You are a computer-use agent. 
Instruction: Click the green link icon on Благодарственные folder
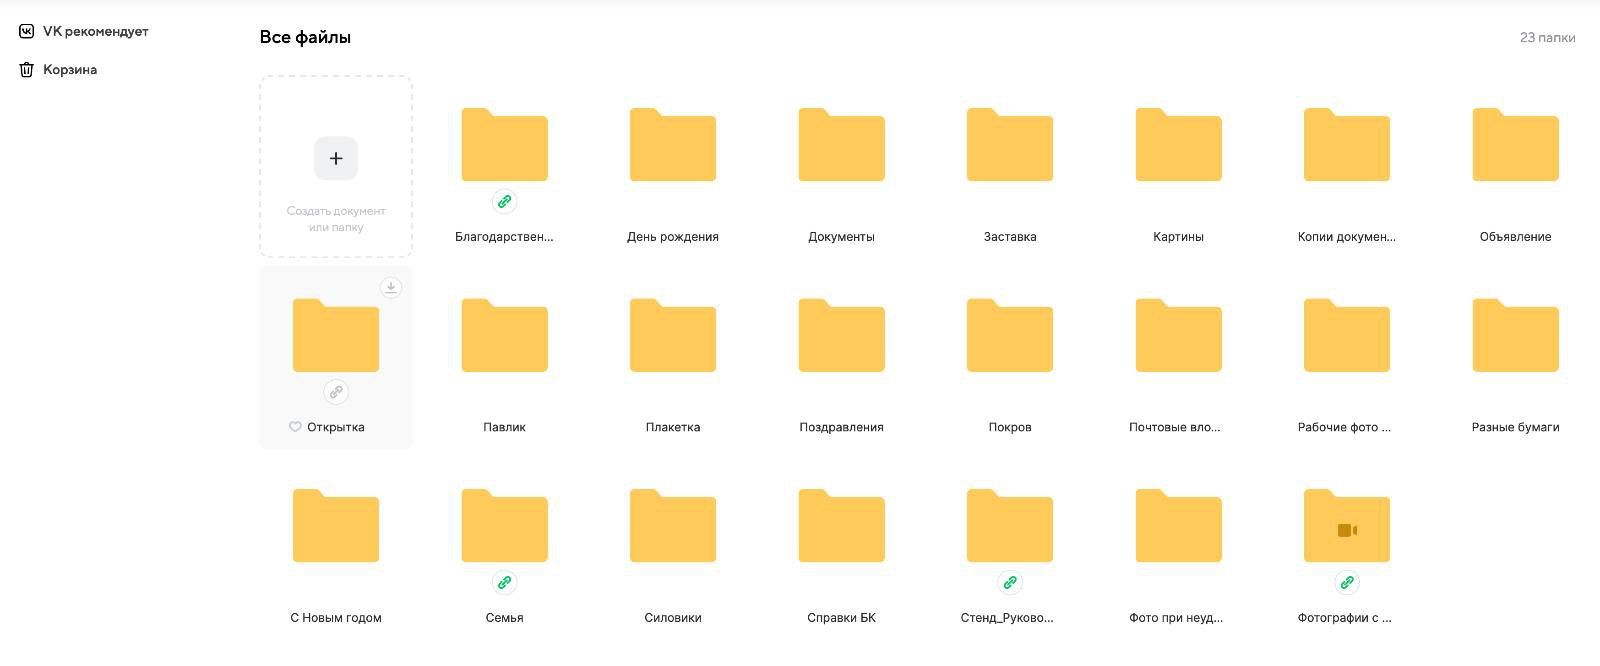click(504, 202)
